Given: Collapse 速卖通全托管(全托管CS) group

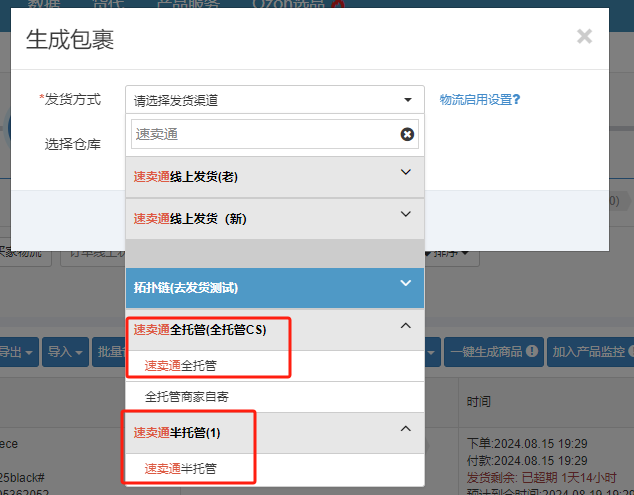Looking at the screenshot, I should 275,330.
